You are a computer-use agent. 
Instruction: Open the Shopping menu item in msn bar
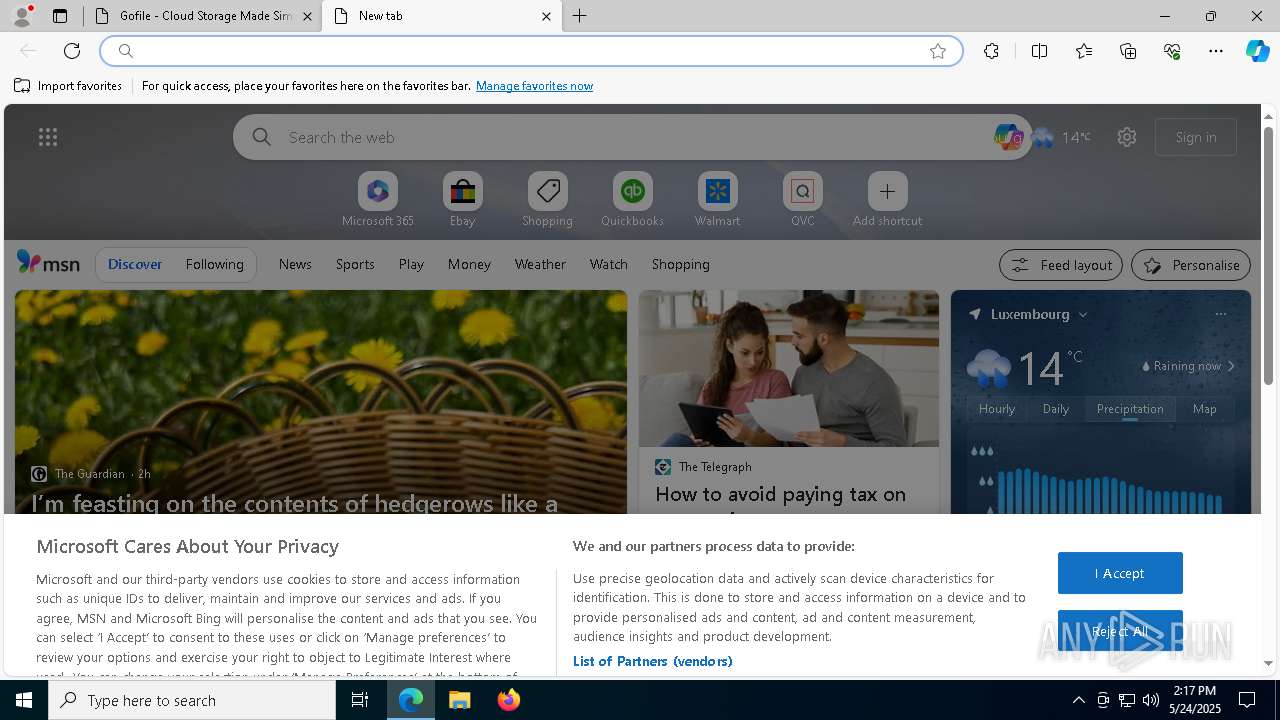click(681, 264)
